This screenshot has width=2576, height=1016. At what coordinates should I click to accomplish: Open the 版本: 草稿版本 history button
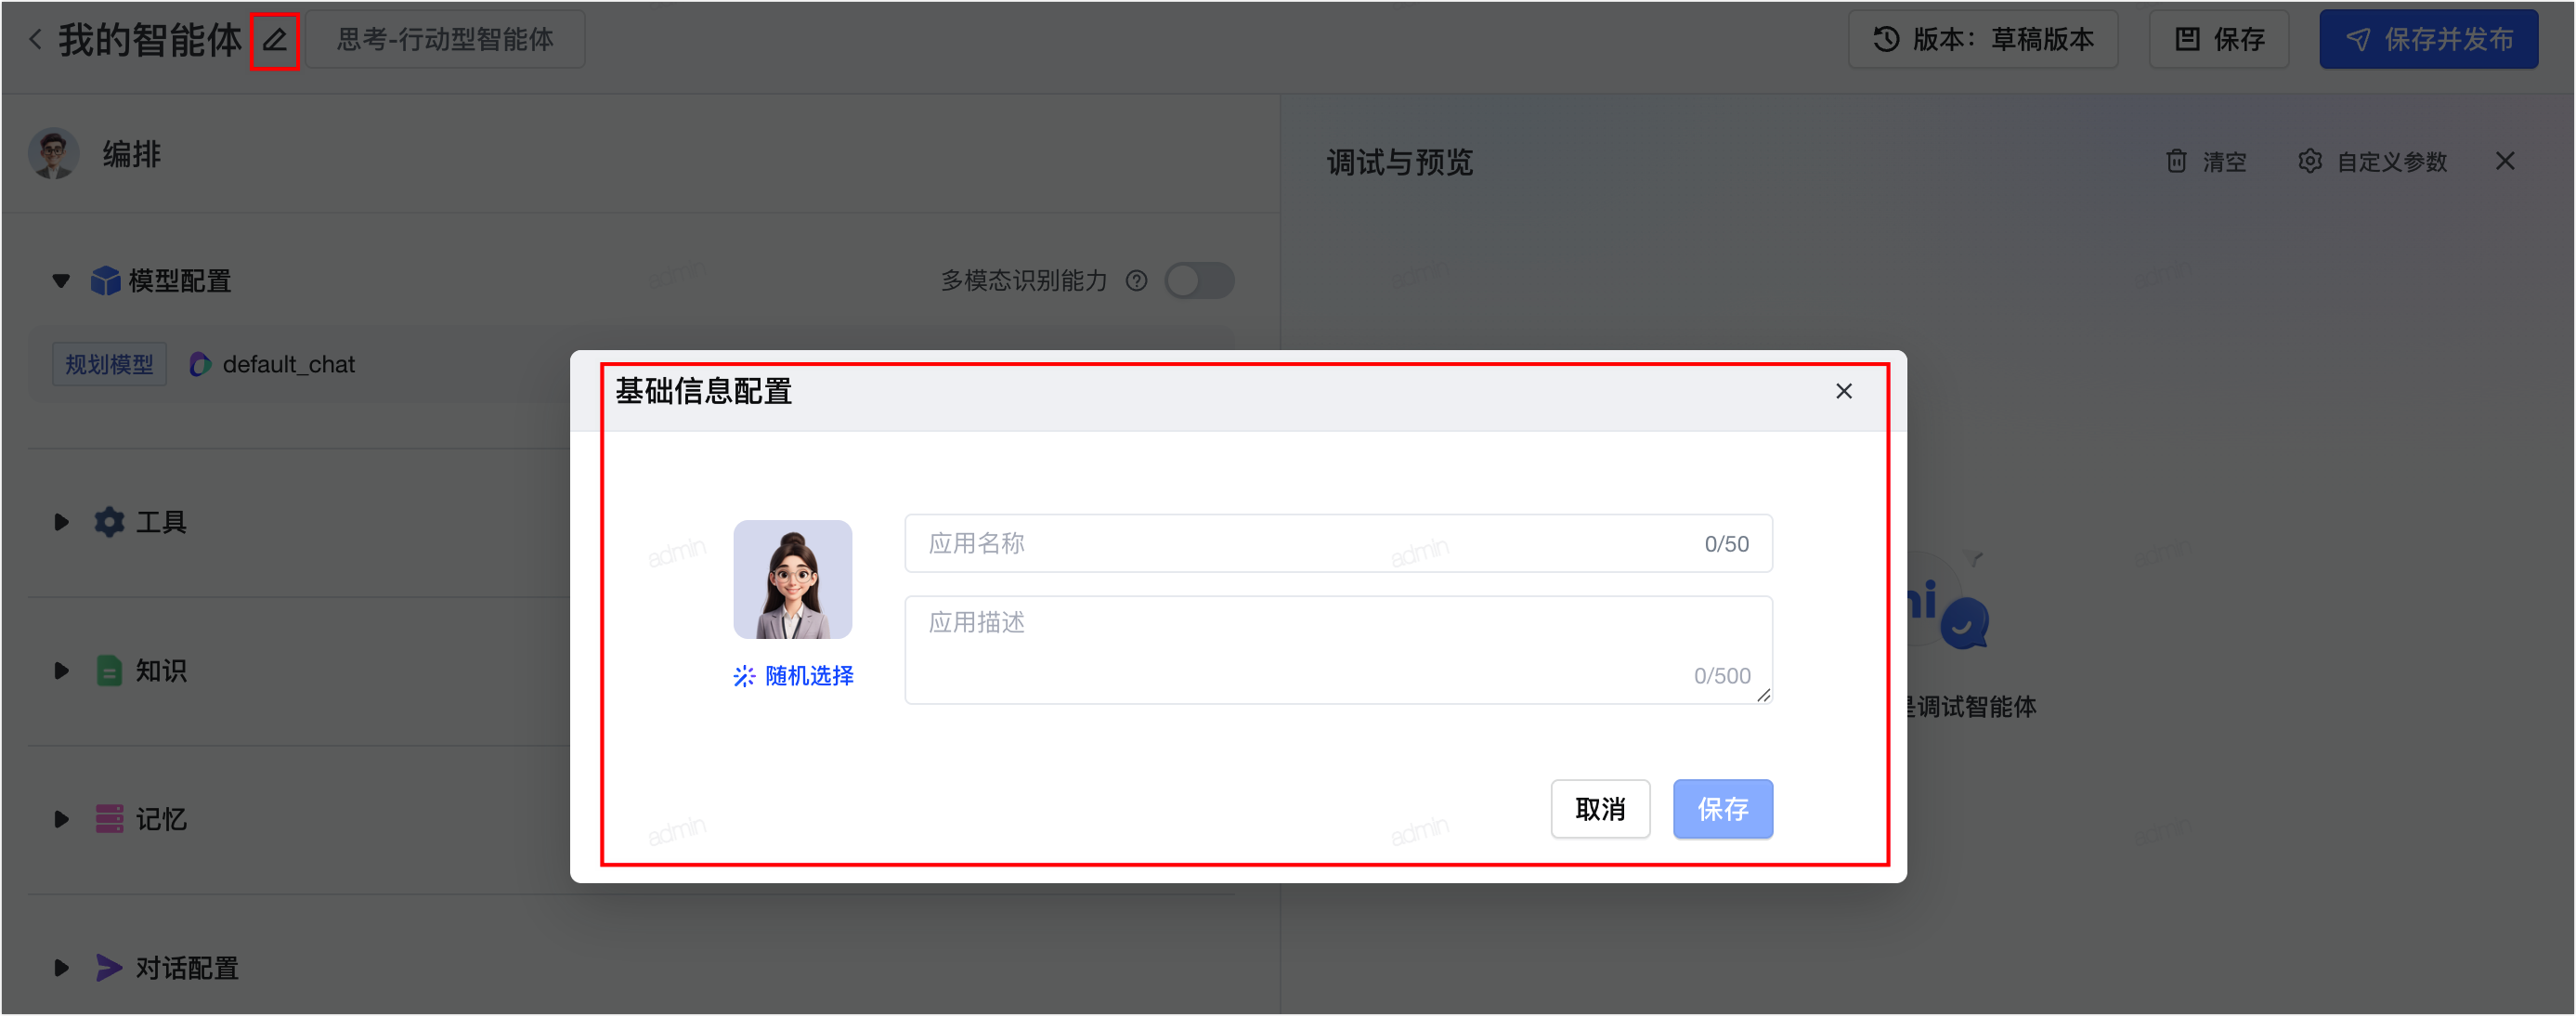pyautogui.click(x=1982, y=39)
